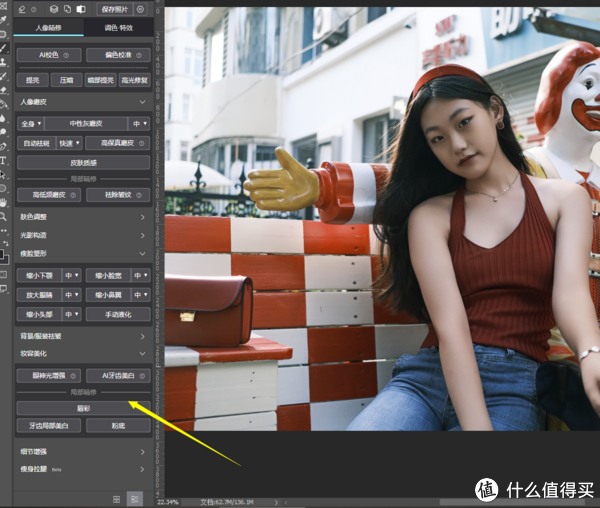This screenshot has height=508, width=600.
Task: Select the Eyedropper tool in the toolbar
Action: pos(4,19)
